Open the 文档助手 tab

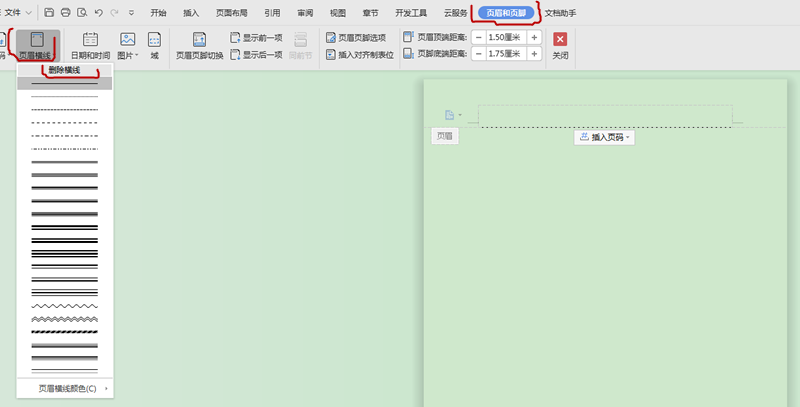pyautogui.click(x=560, y=13)
